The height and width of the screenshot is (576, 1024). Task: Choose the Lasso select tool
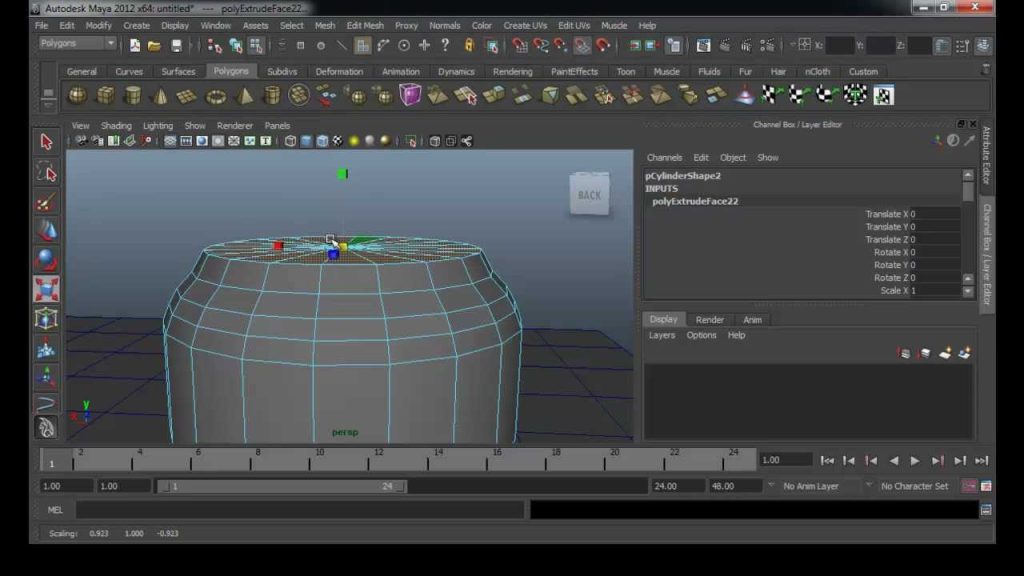pyautogui.click(x=46, y=172)
